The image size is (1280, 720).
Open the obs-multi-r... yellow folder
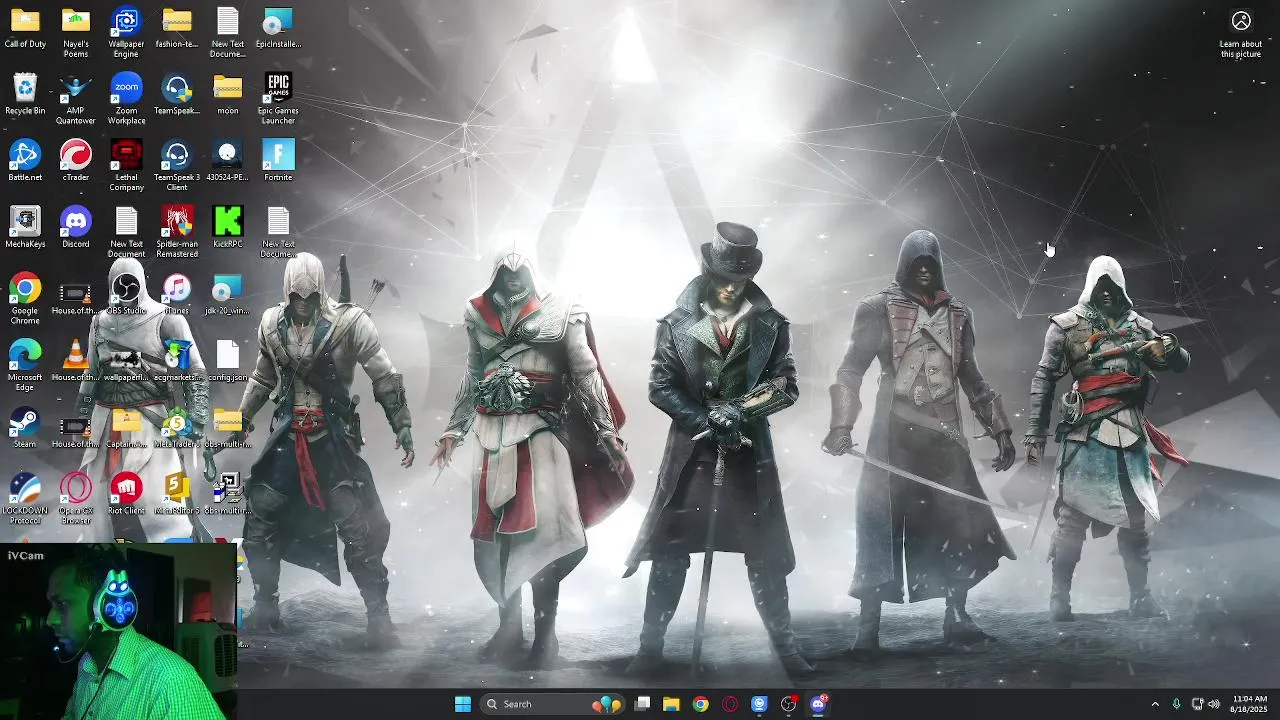point(228,428)
